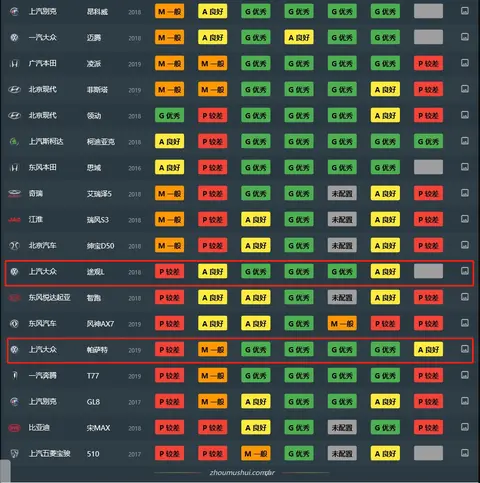Open the image icon in the 帕萨特 row
Viewport: 480px width, 483px height.
point(465,349)
